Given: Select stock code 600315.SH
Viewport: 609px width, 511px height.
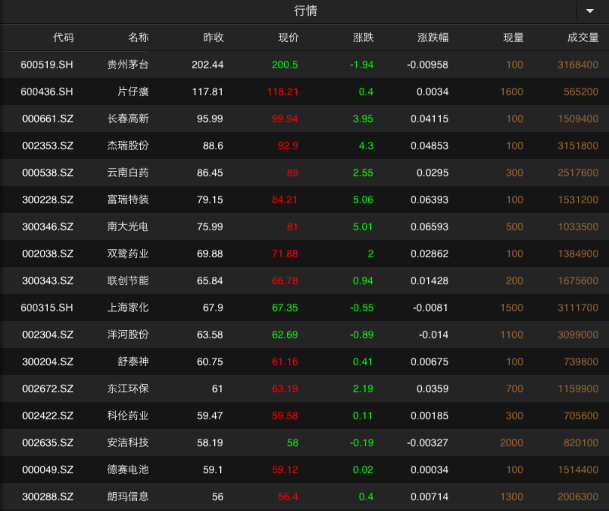Looking at the screenshot, I should (47, 308).
